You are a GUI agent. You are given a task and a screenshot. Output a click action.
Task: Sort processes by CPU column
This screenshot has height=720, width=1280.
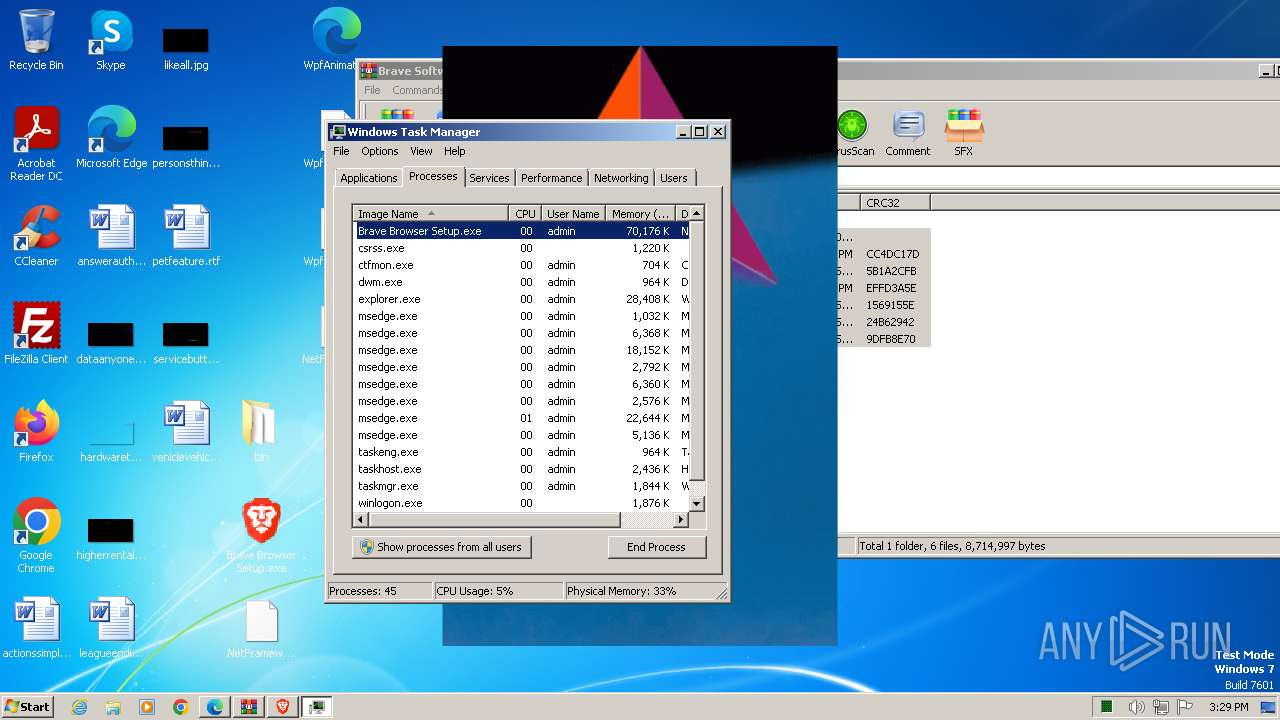click(525, 213)
